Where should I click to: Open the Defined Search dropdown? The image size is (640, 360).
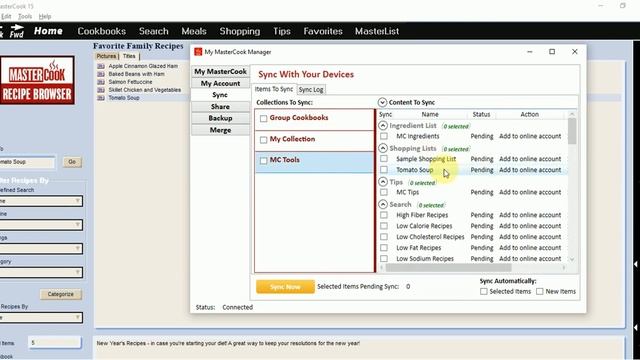tap(41, 201)
